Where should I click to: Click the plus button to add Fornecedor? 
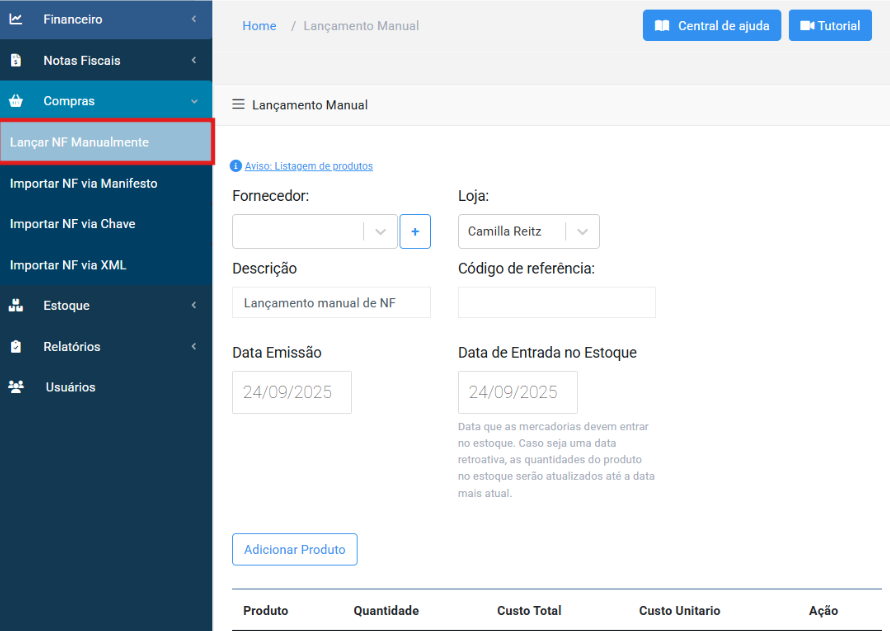[x=415, y=231]
